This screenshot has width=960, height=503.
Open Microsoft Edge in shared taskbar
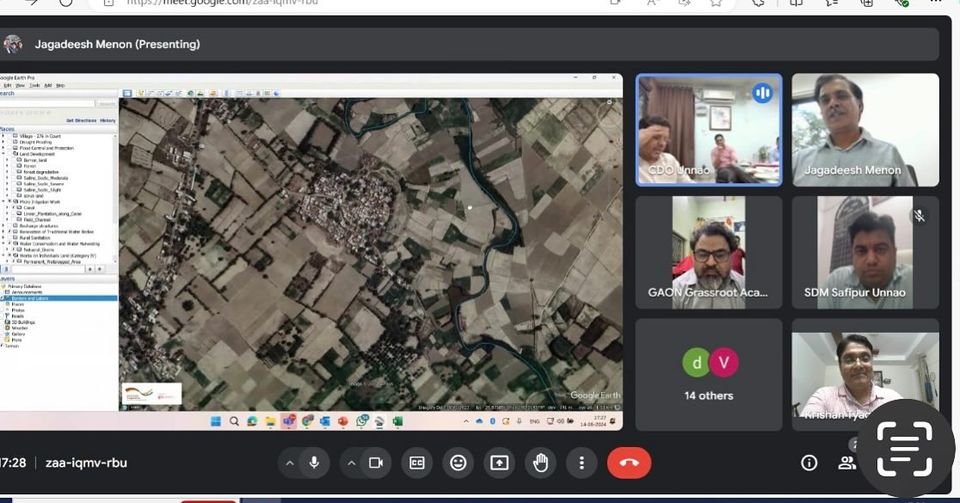252,421
